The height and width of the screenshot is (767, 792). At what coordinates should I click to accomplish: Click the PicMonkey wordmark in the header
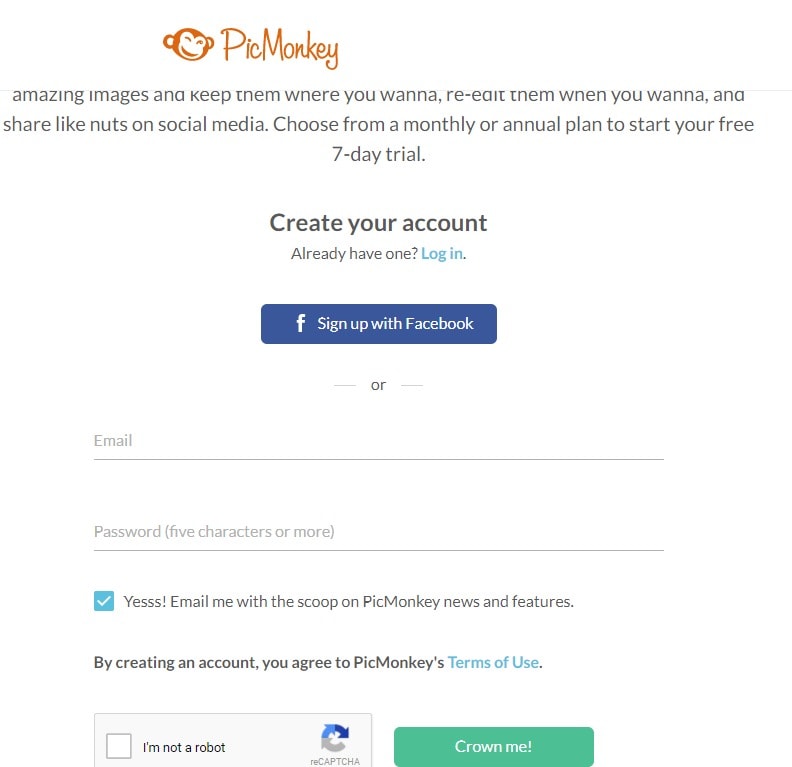click(x=279, y=48)
